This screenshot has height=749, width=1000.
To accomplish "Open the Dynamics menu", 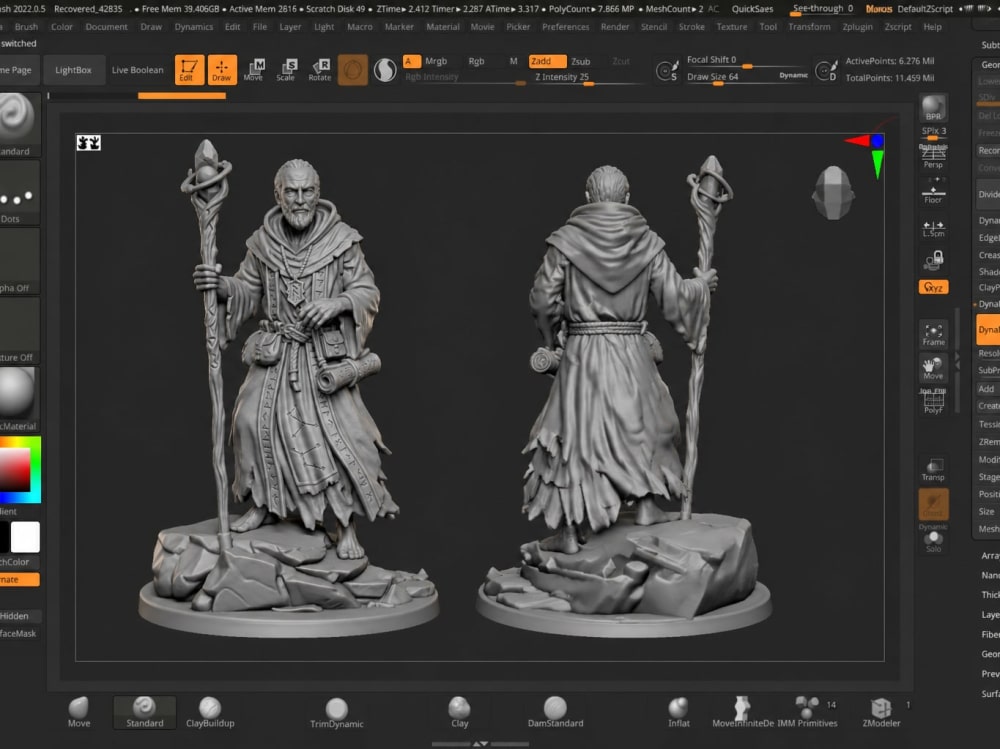I will coord(193,27).
